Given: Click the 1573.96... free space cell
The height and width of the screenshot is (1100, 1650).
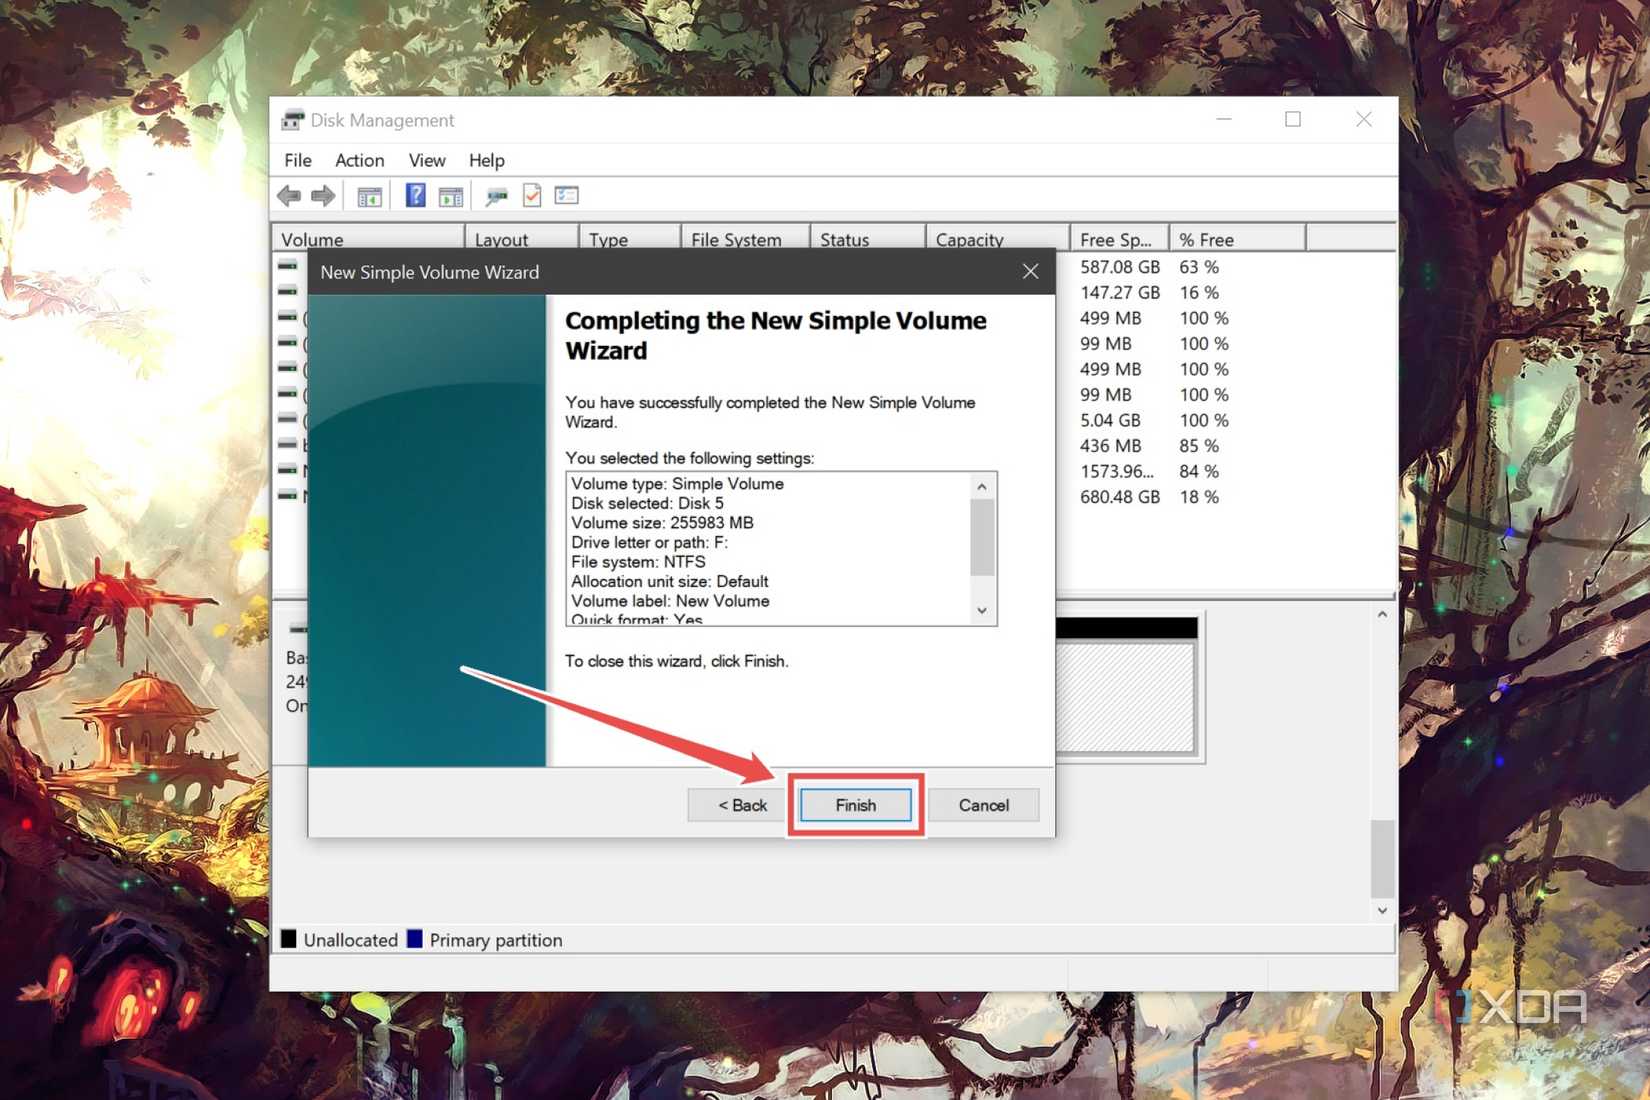Looking at the screenshot, I should [x=1116, y=471].
